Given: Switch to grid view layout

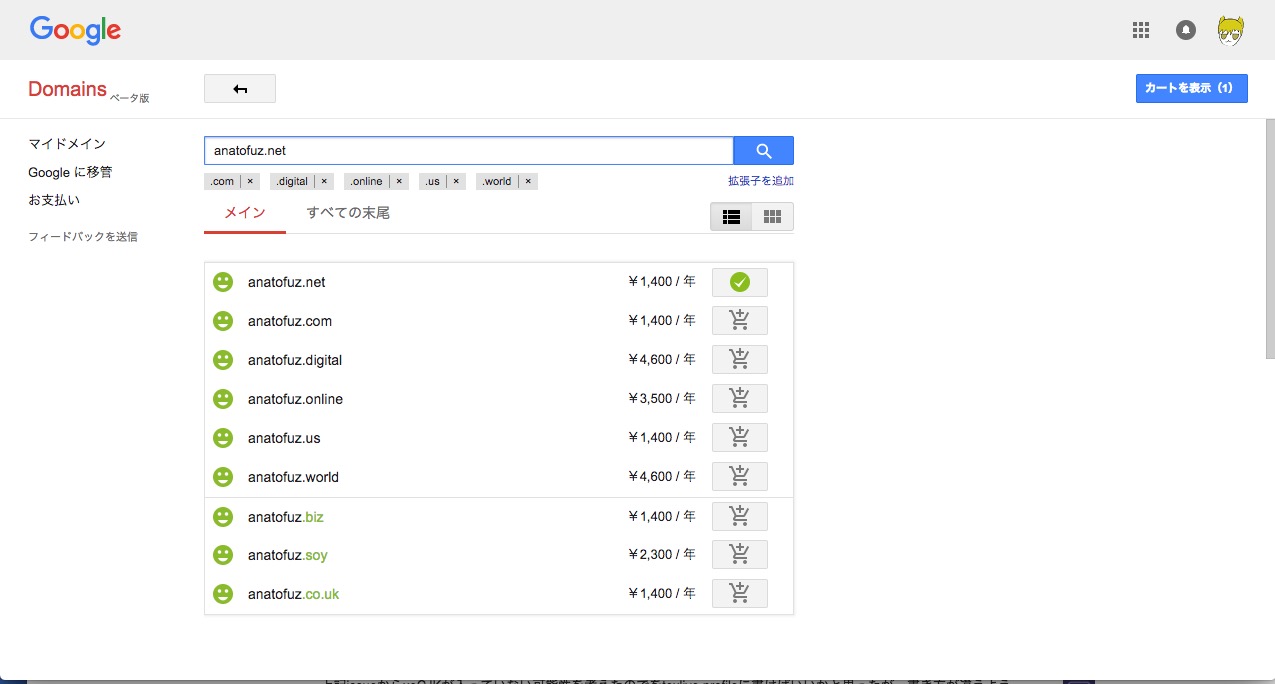Looking at the screenshot, I should [772, 217].
